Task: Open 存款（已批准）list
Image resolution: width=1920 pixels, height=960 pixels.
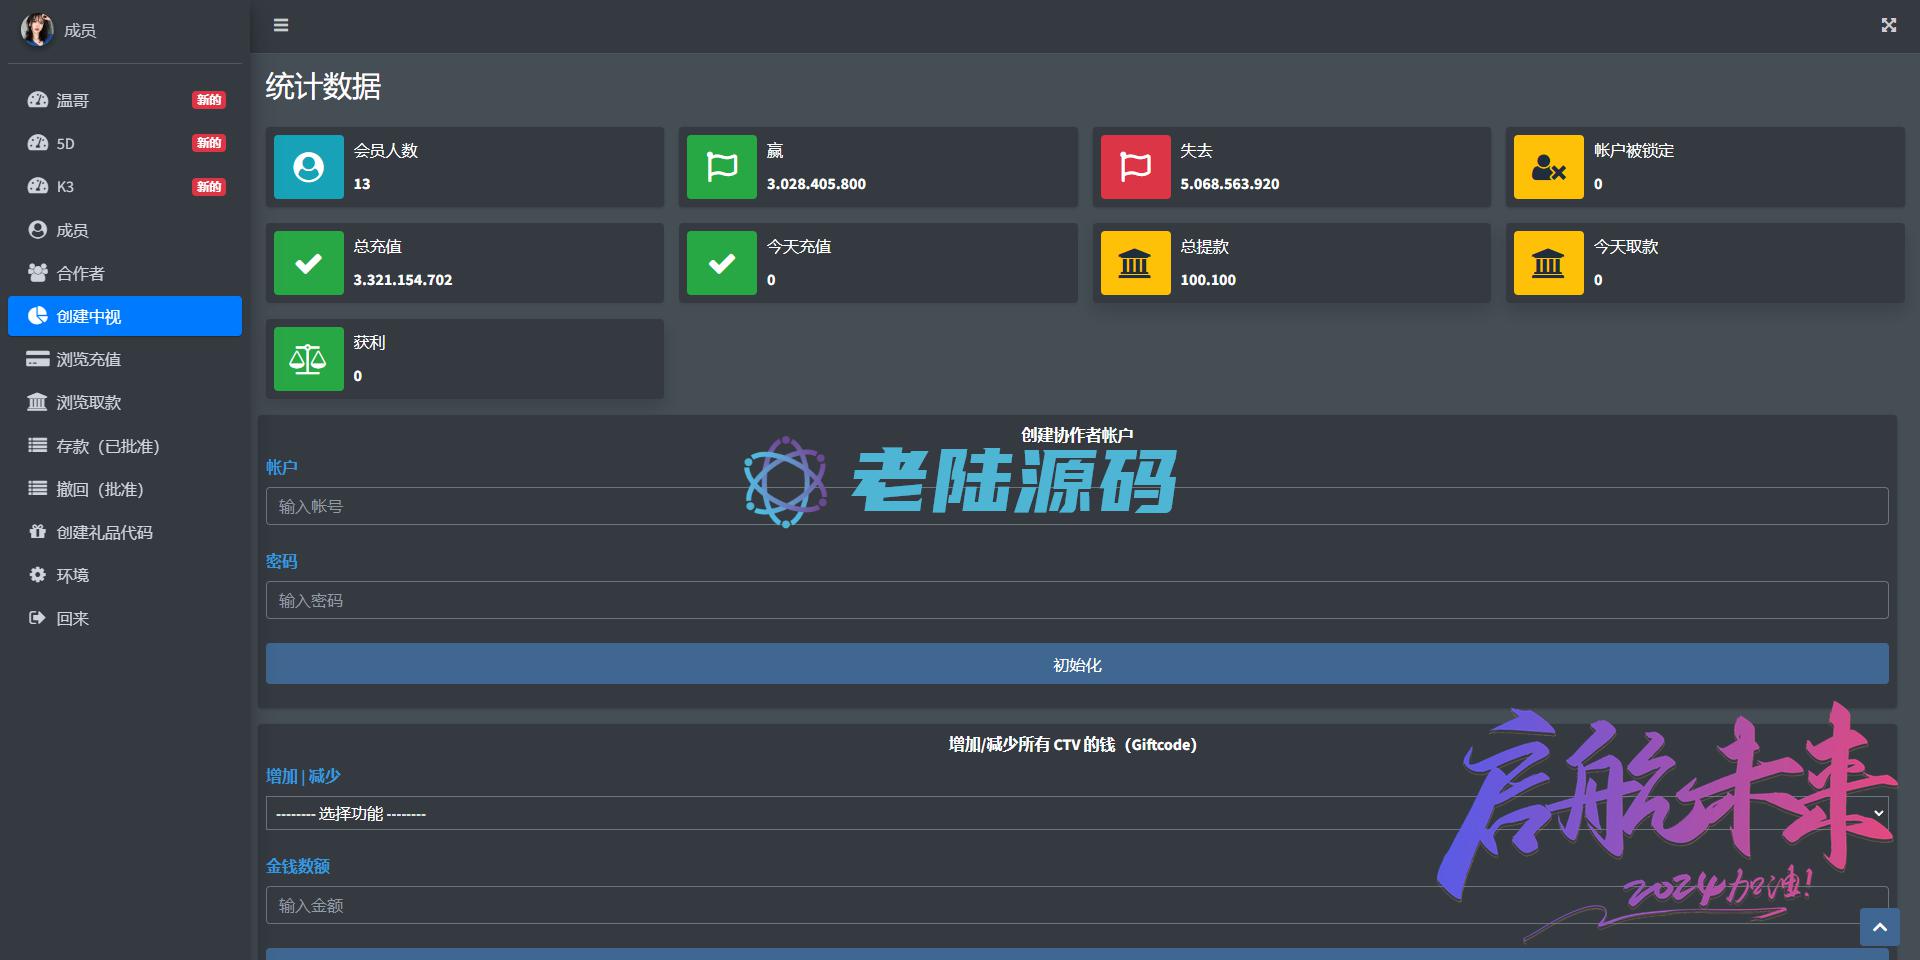Action: (x=125, y=446)
